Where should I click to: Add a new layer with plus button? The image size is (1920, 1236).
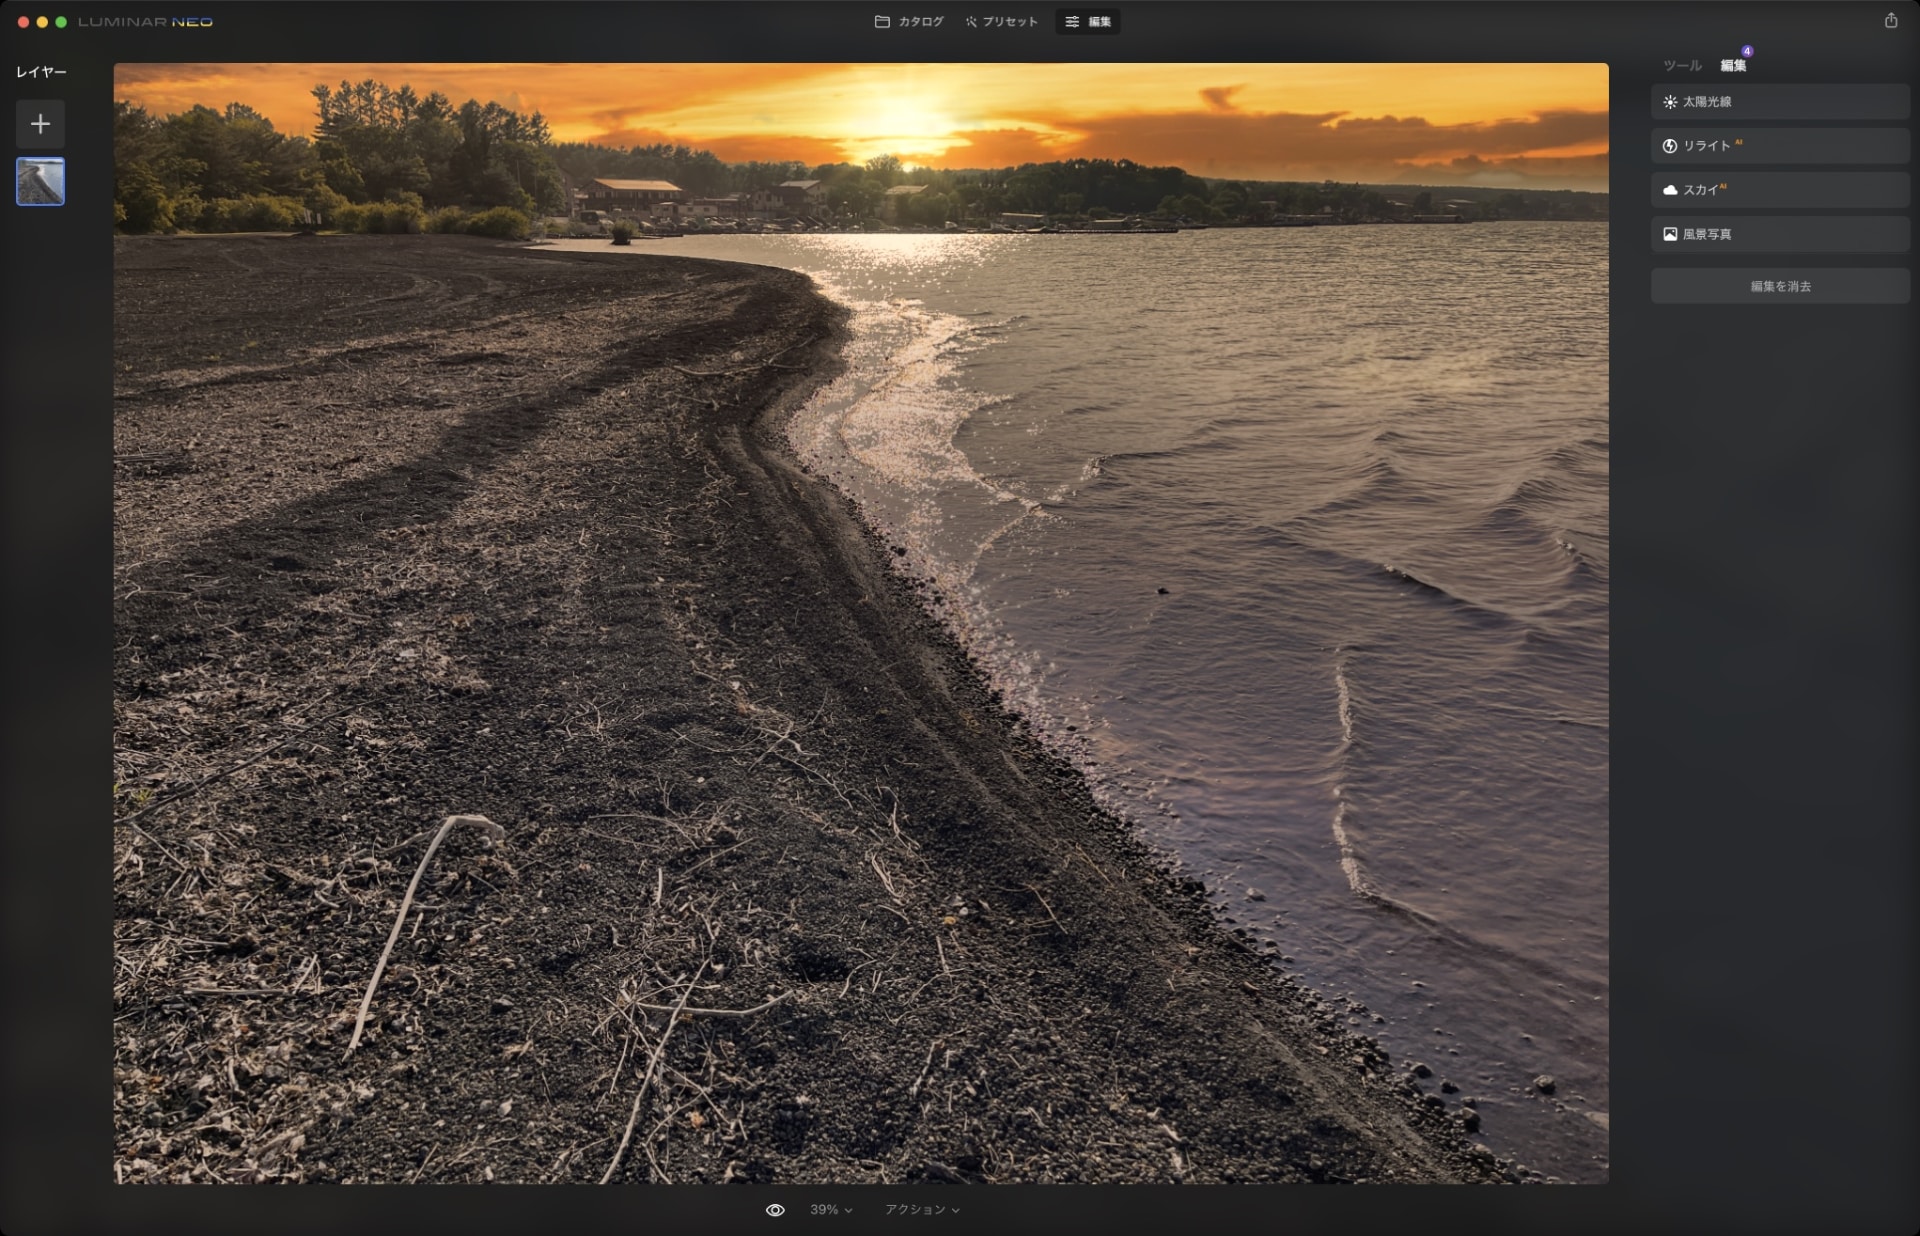pos(40,124)
